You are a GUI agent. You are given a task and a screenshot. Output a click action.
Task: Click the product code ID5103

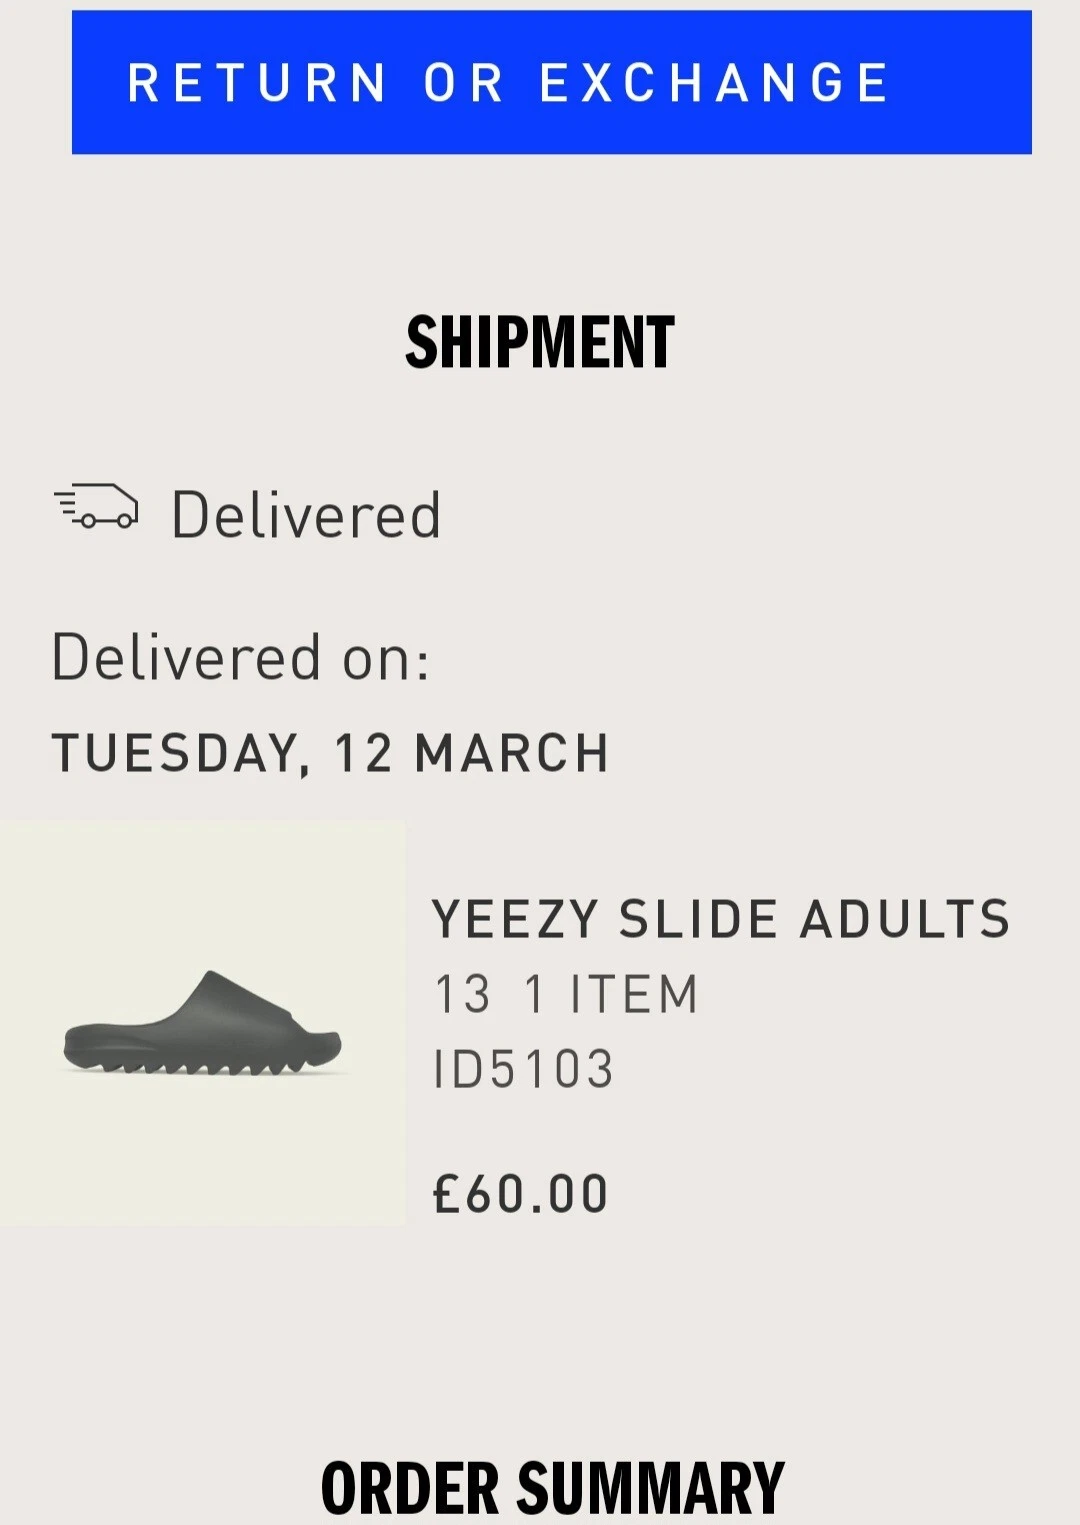coord(525,1068)
